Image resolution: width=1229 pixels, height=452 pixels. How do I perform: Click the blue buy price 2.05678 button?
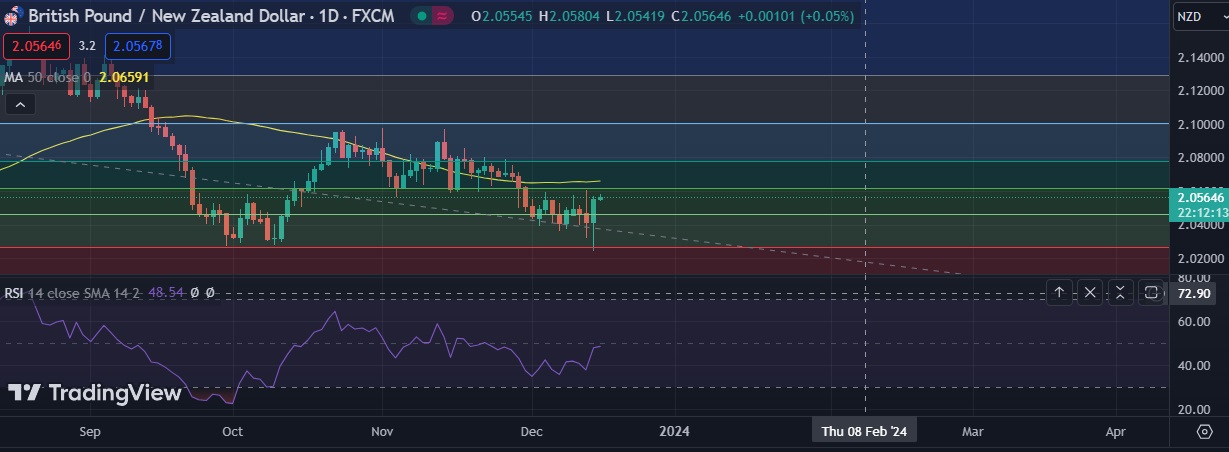[x=138, y=46]
